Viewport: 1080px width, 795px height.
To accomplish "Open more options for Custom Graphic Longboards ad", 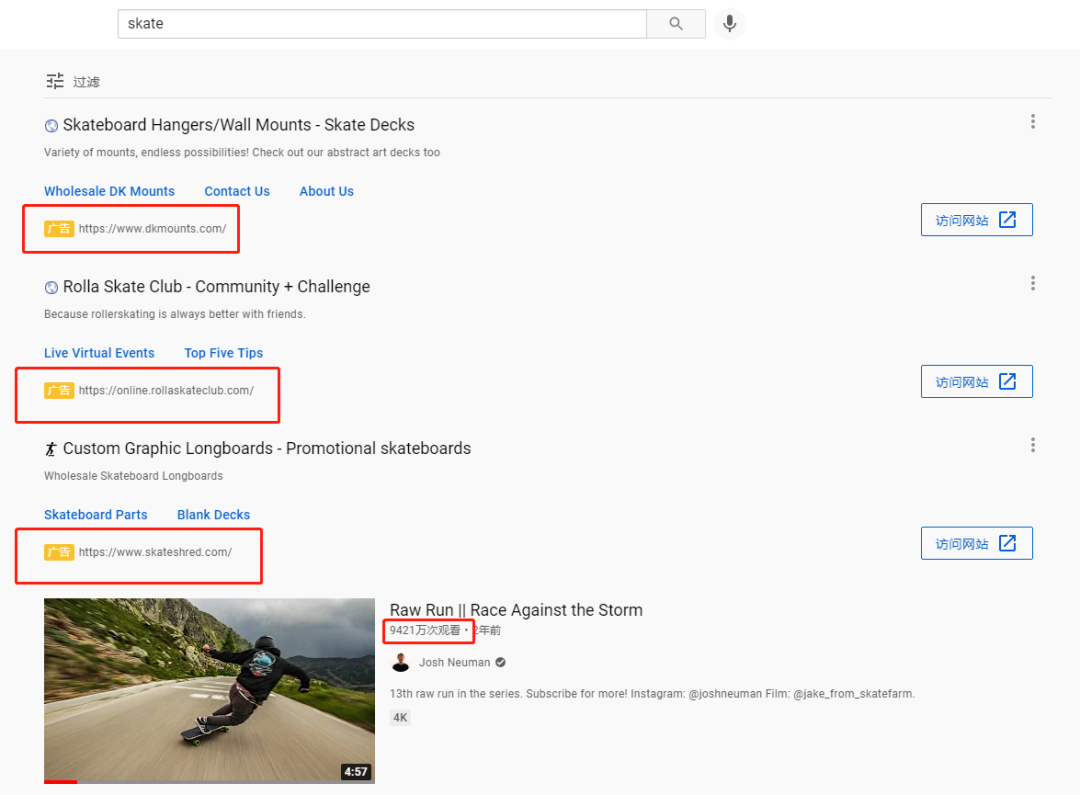I will click(x=1032, y=445).
